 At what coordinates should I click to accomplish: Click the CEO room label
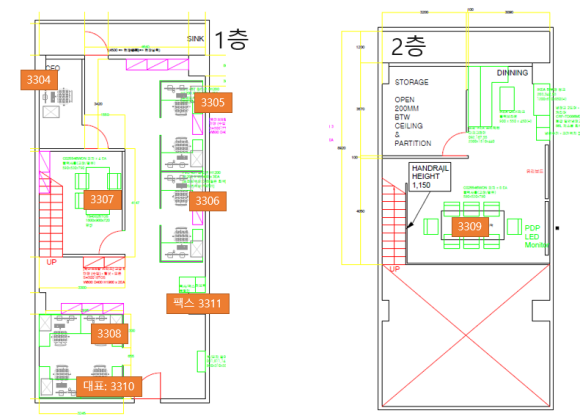pos(53,68)
